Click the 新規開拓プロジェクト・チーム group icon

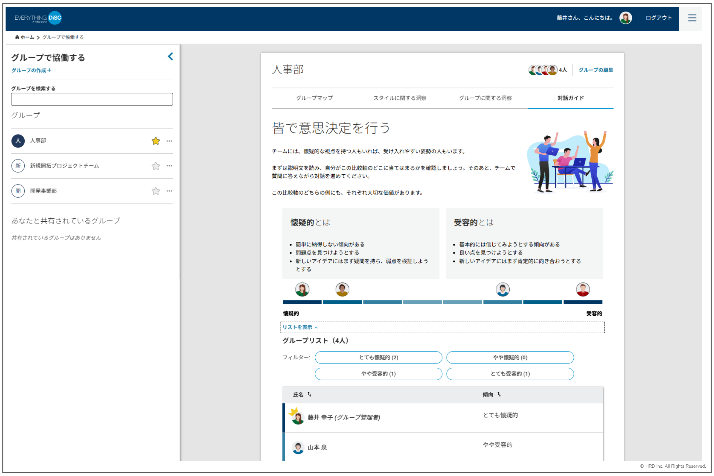tap(17, 165)
